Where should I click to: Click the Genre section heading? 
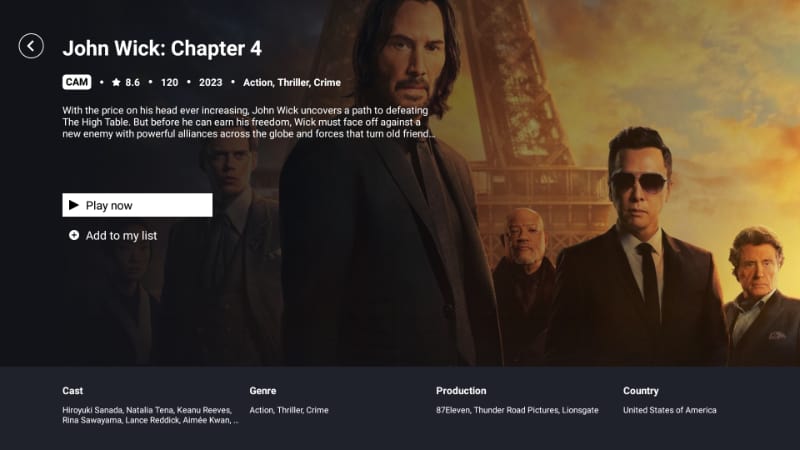click(263, 391)
